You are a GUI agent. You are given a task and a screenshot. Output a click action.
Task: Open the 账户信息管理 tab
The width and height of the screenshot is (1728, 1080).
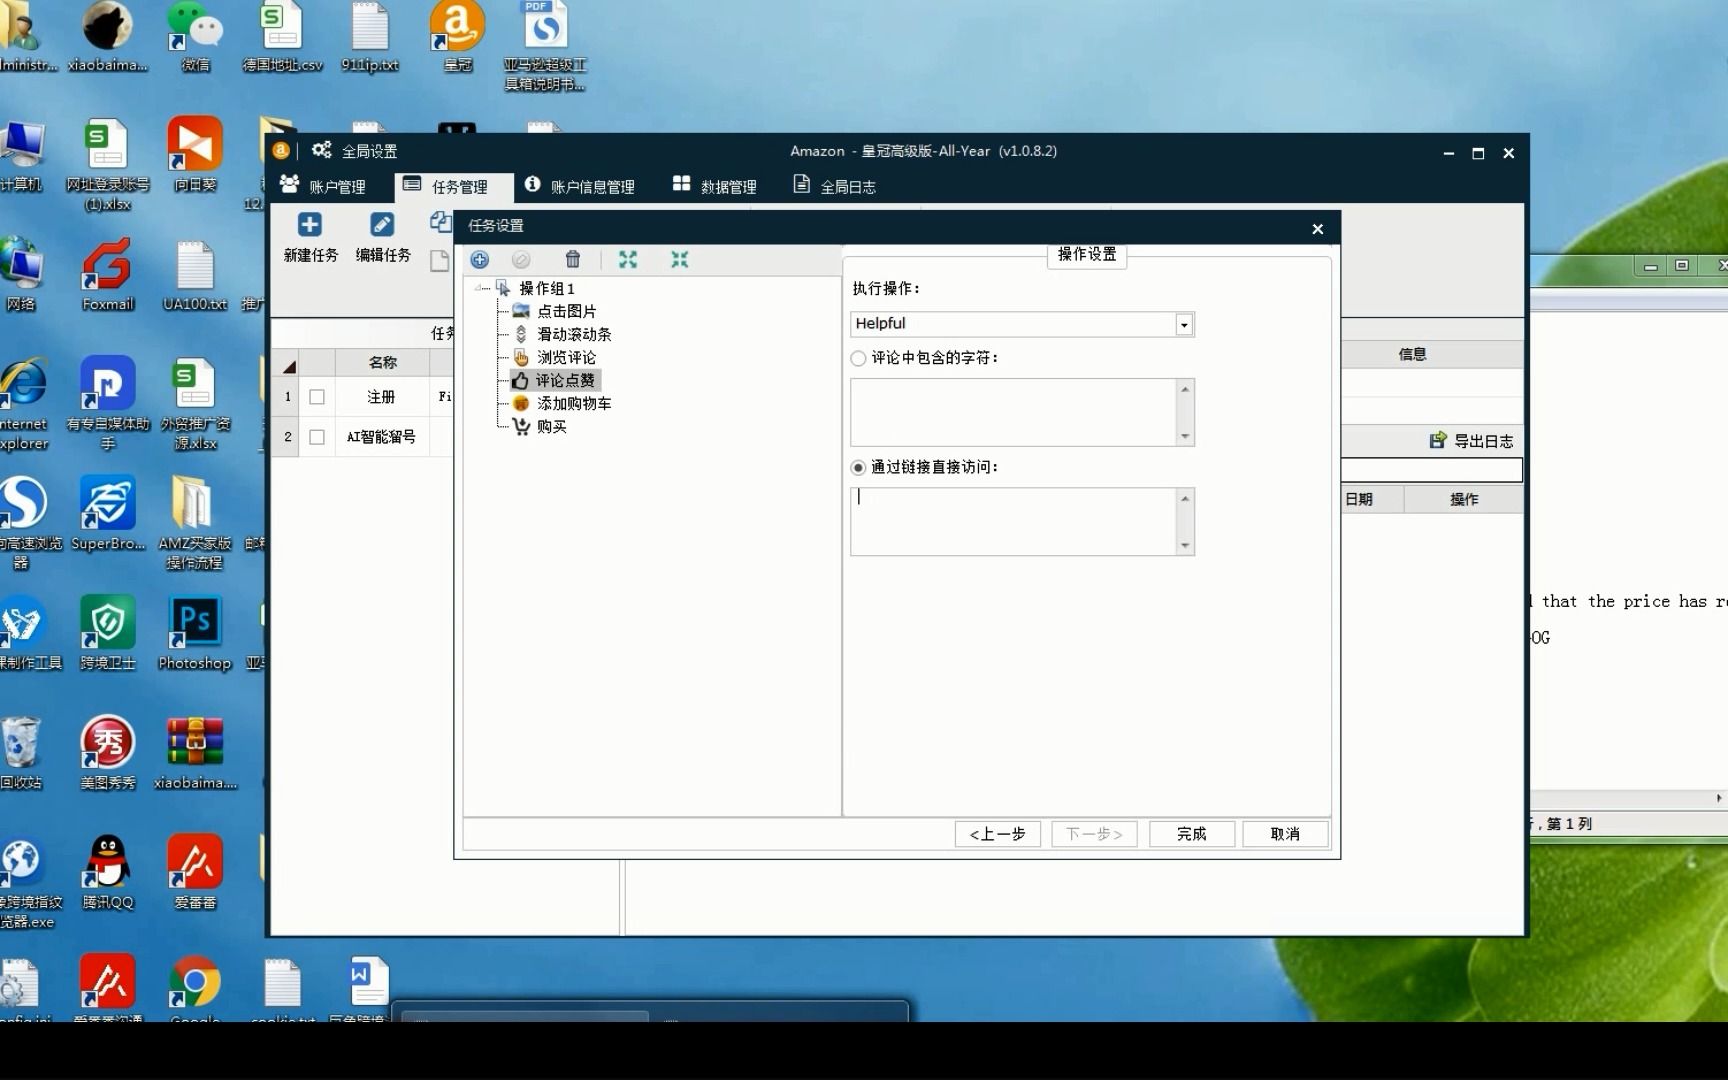tap(580, 186)
